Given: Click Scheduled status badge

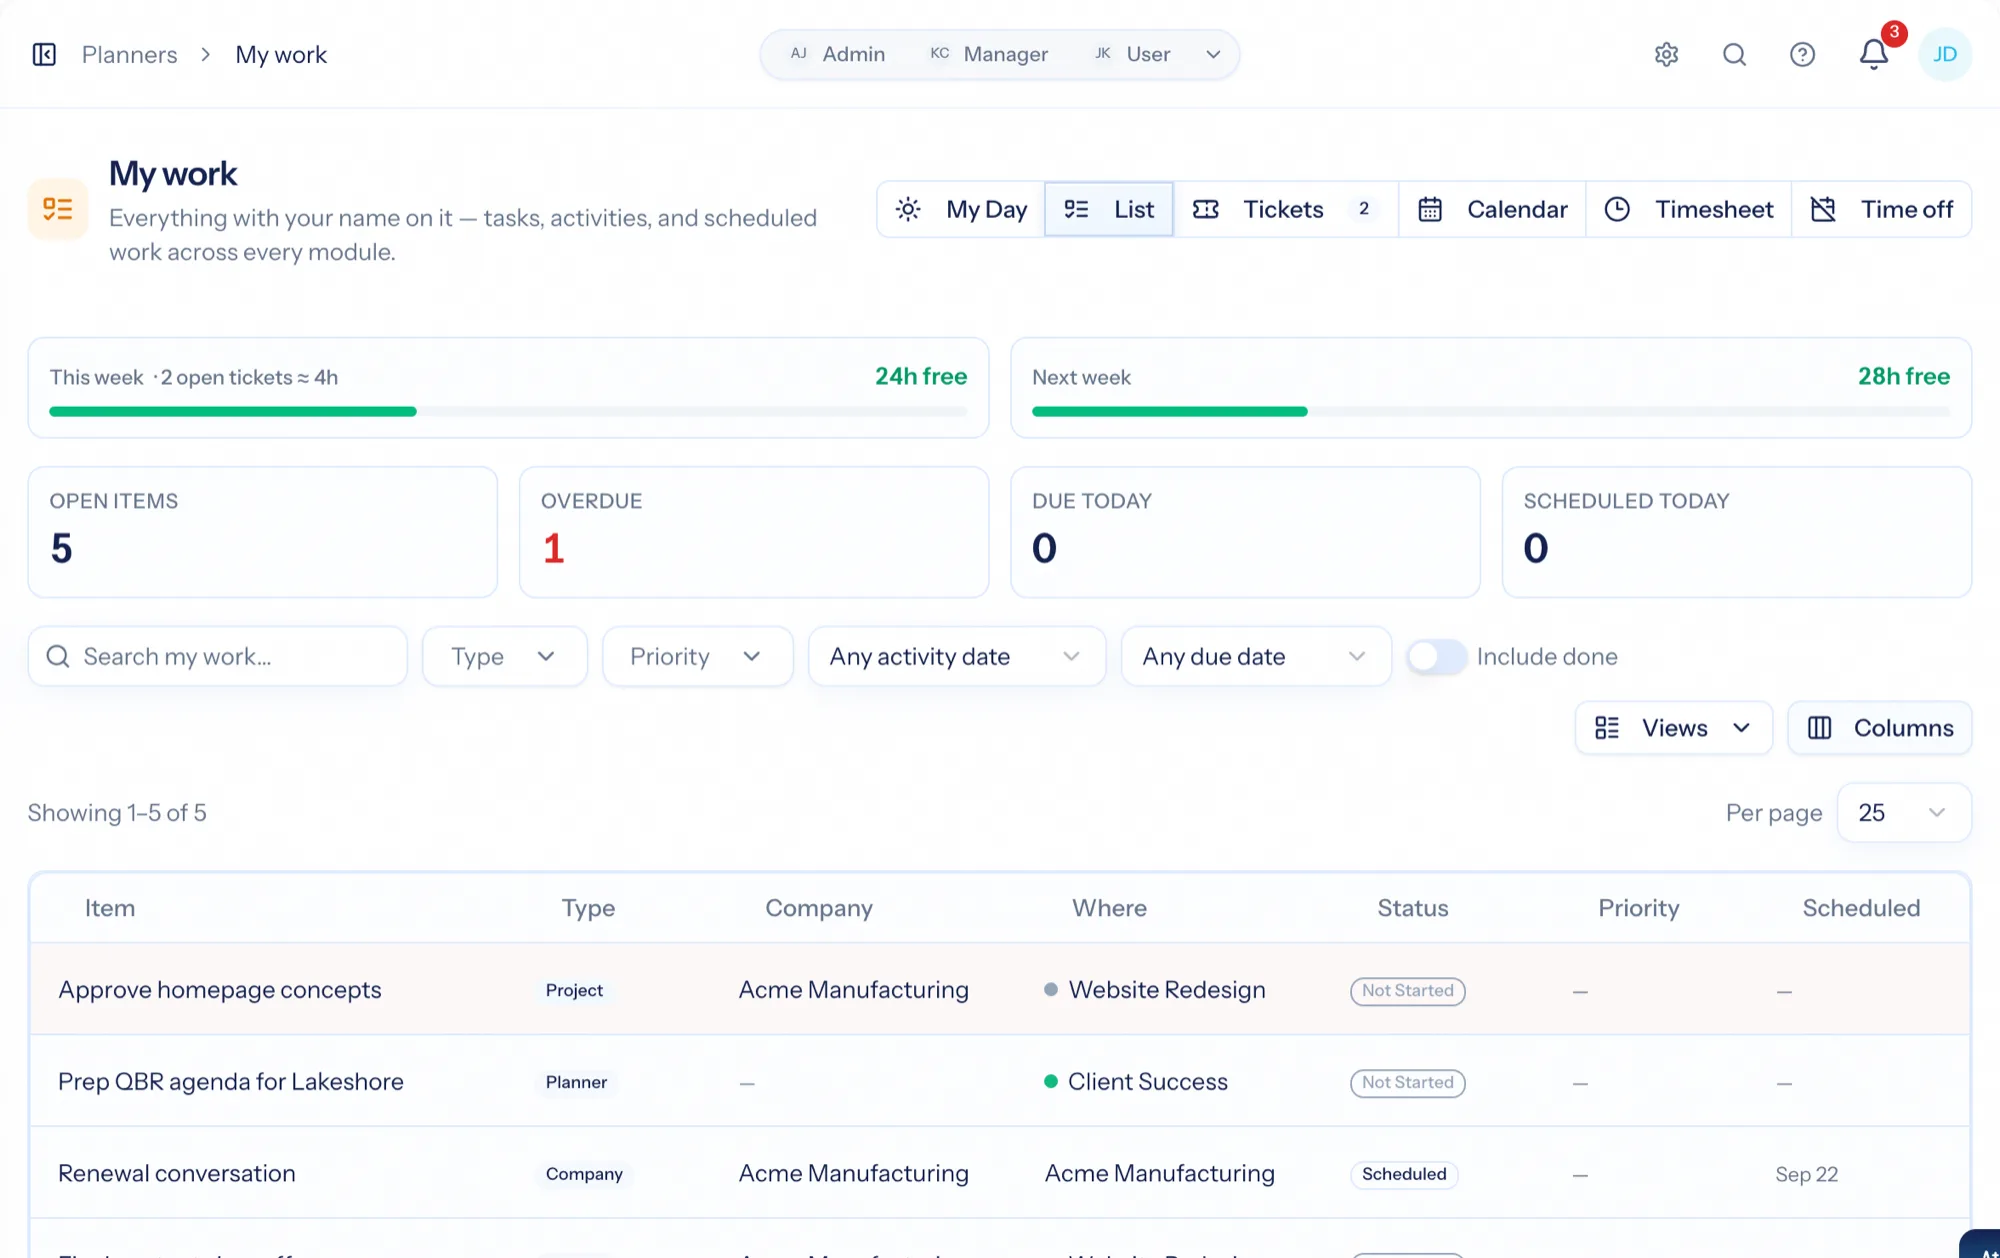Looking at the screenshot, I should coord(1404,1174).
